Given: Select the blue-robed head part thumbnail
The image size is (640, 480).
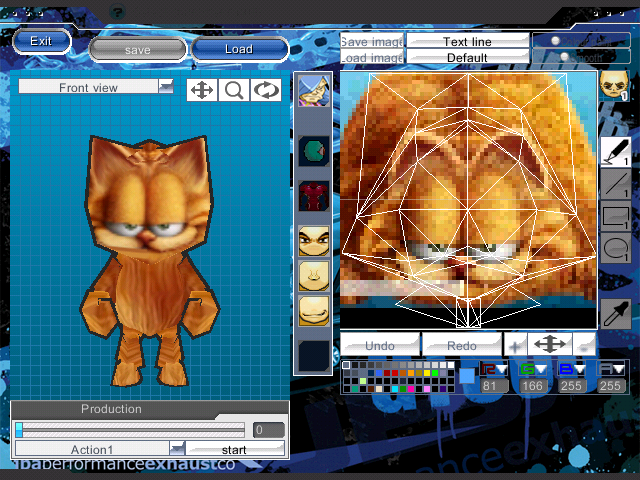Looking at the screenshot, I should [313, 91].
